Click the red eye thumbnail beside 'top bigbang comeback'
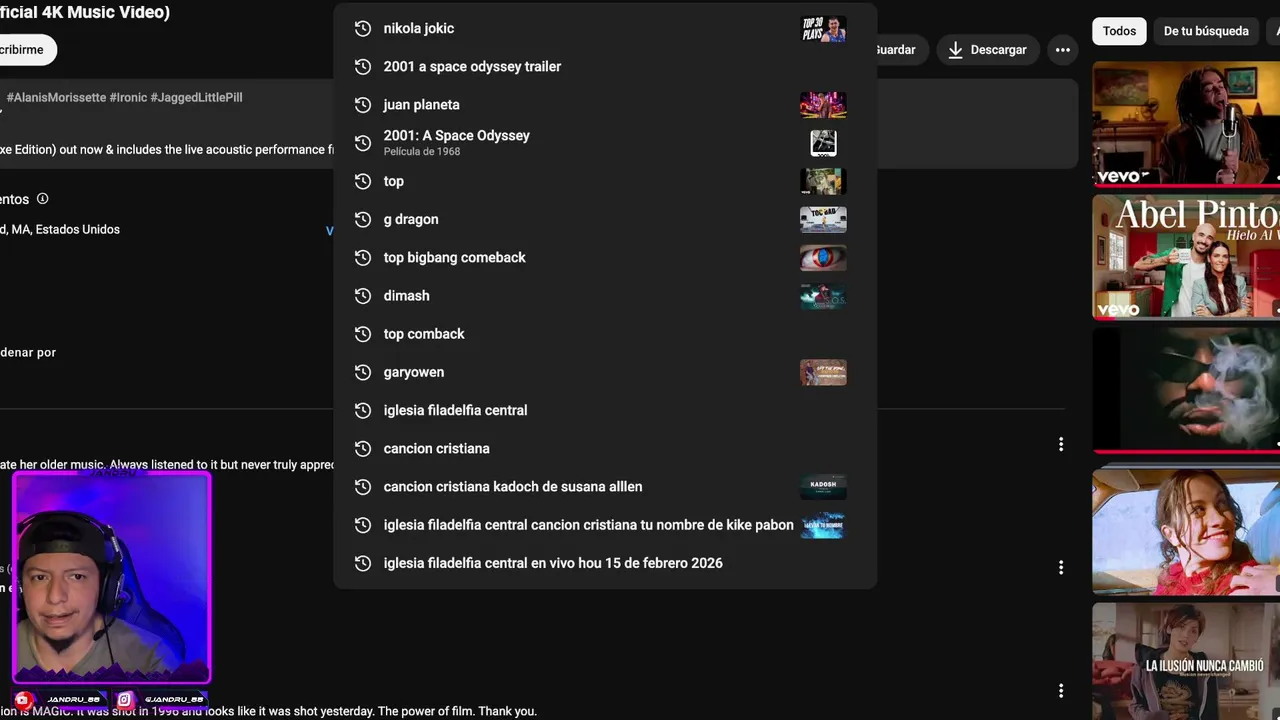The image size is (1280, 720). click(823, 258)
